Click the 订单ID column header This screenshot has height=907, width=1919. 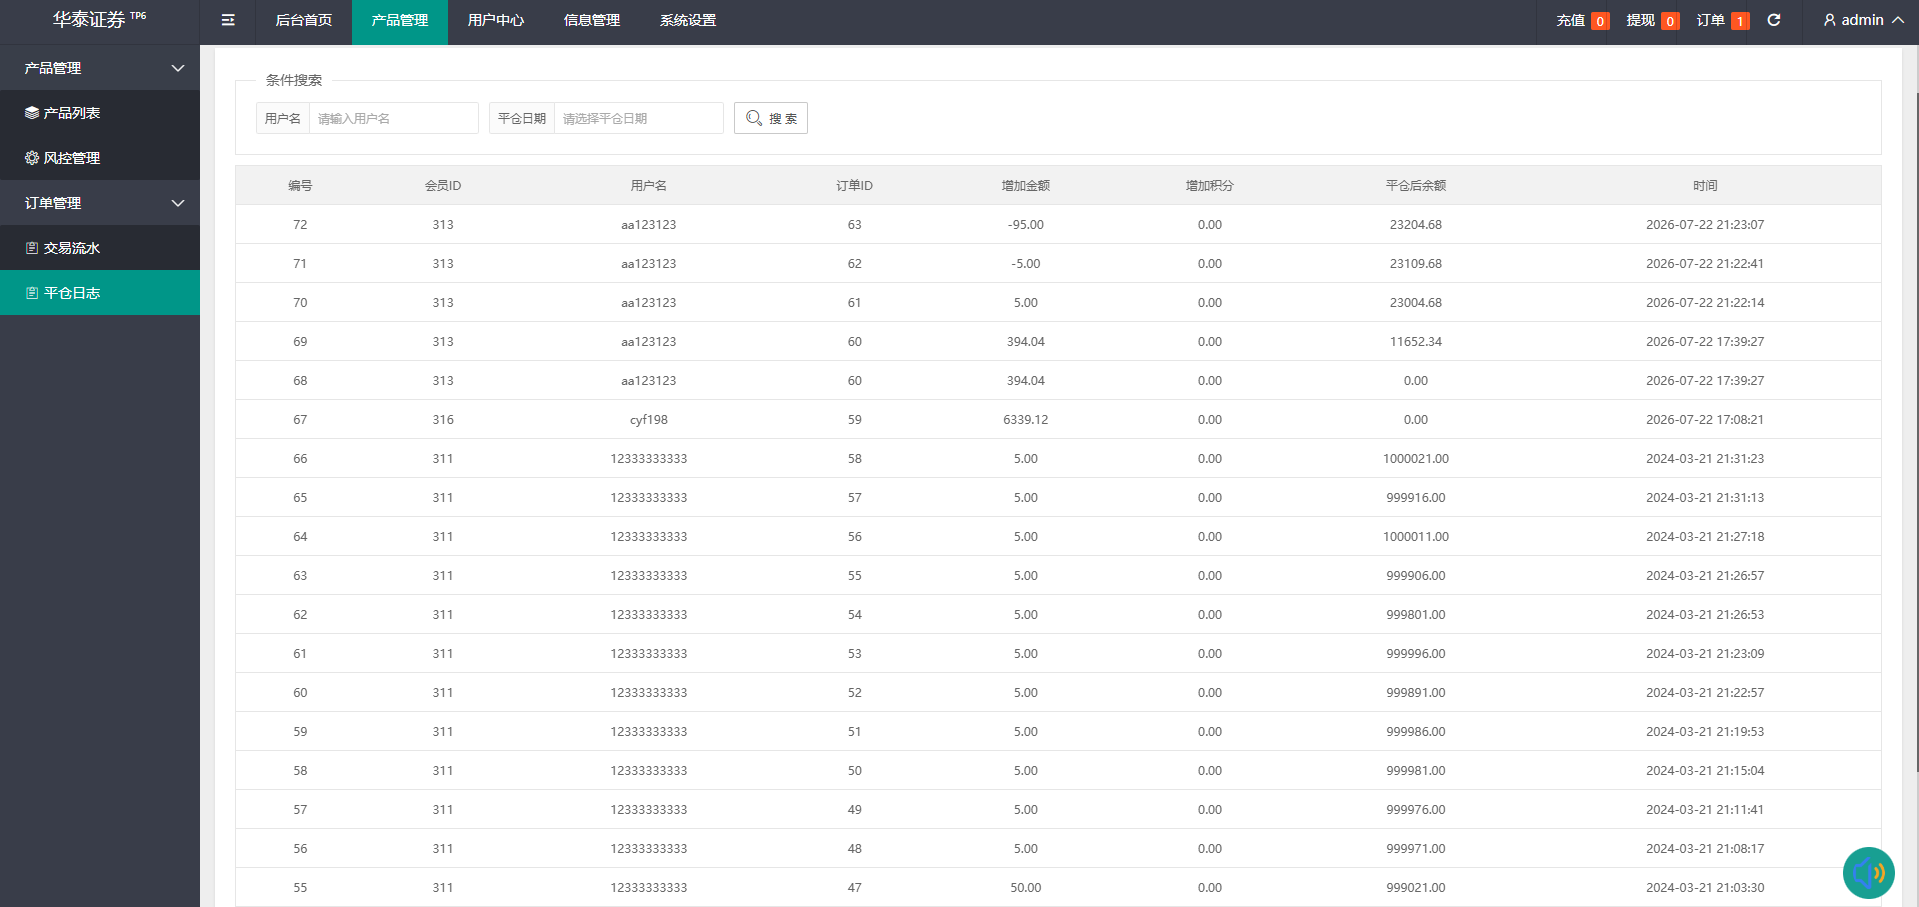855,185
